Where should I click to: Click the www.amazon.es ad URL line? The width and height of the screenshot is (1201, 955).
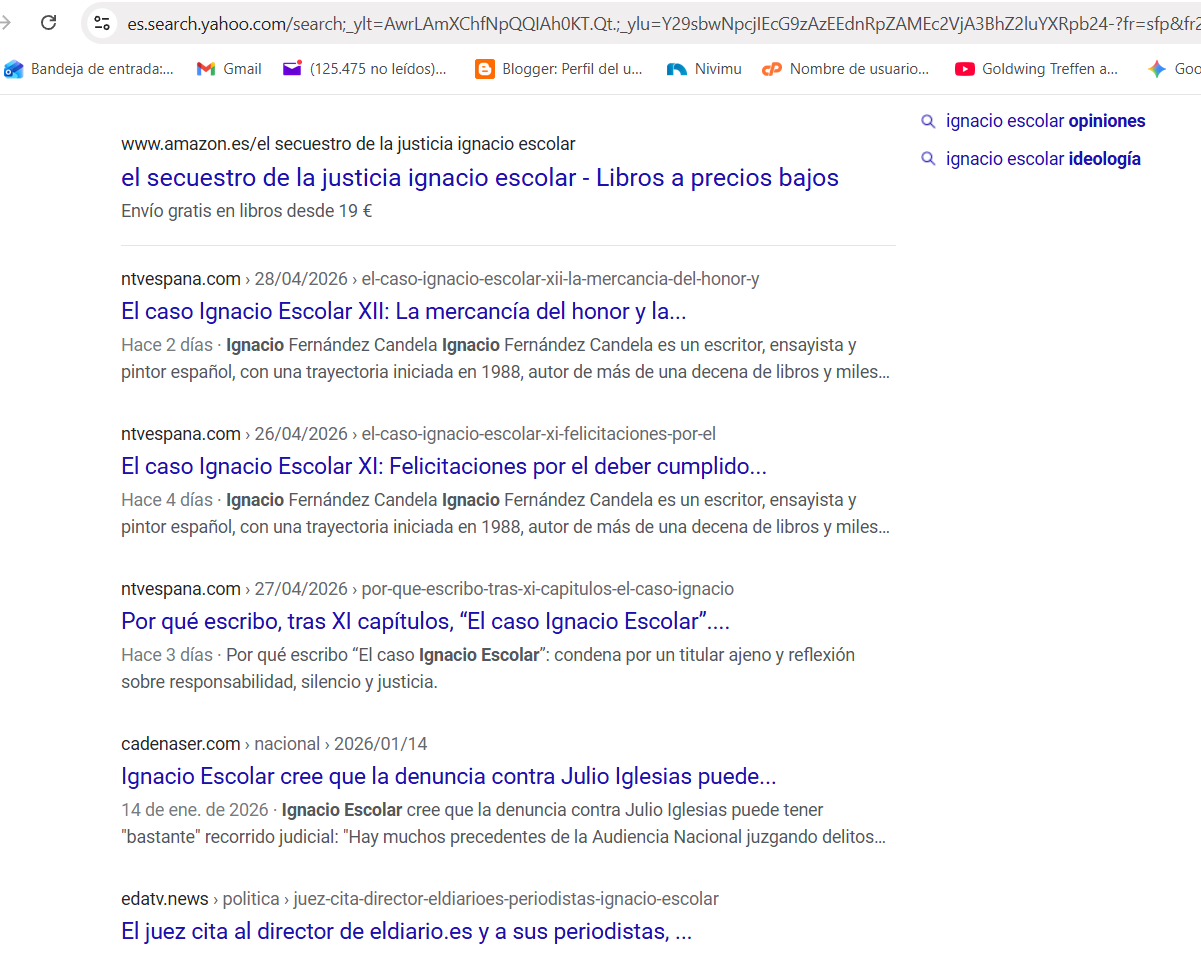point(348,144)
